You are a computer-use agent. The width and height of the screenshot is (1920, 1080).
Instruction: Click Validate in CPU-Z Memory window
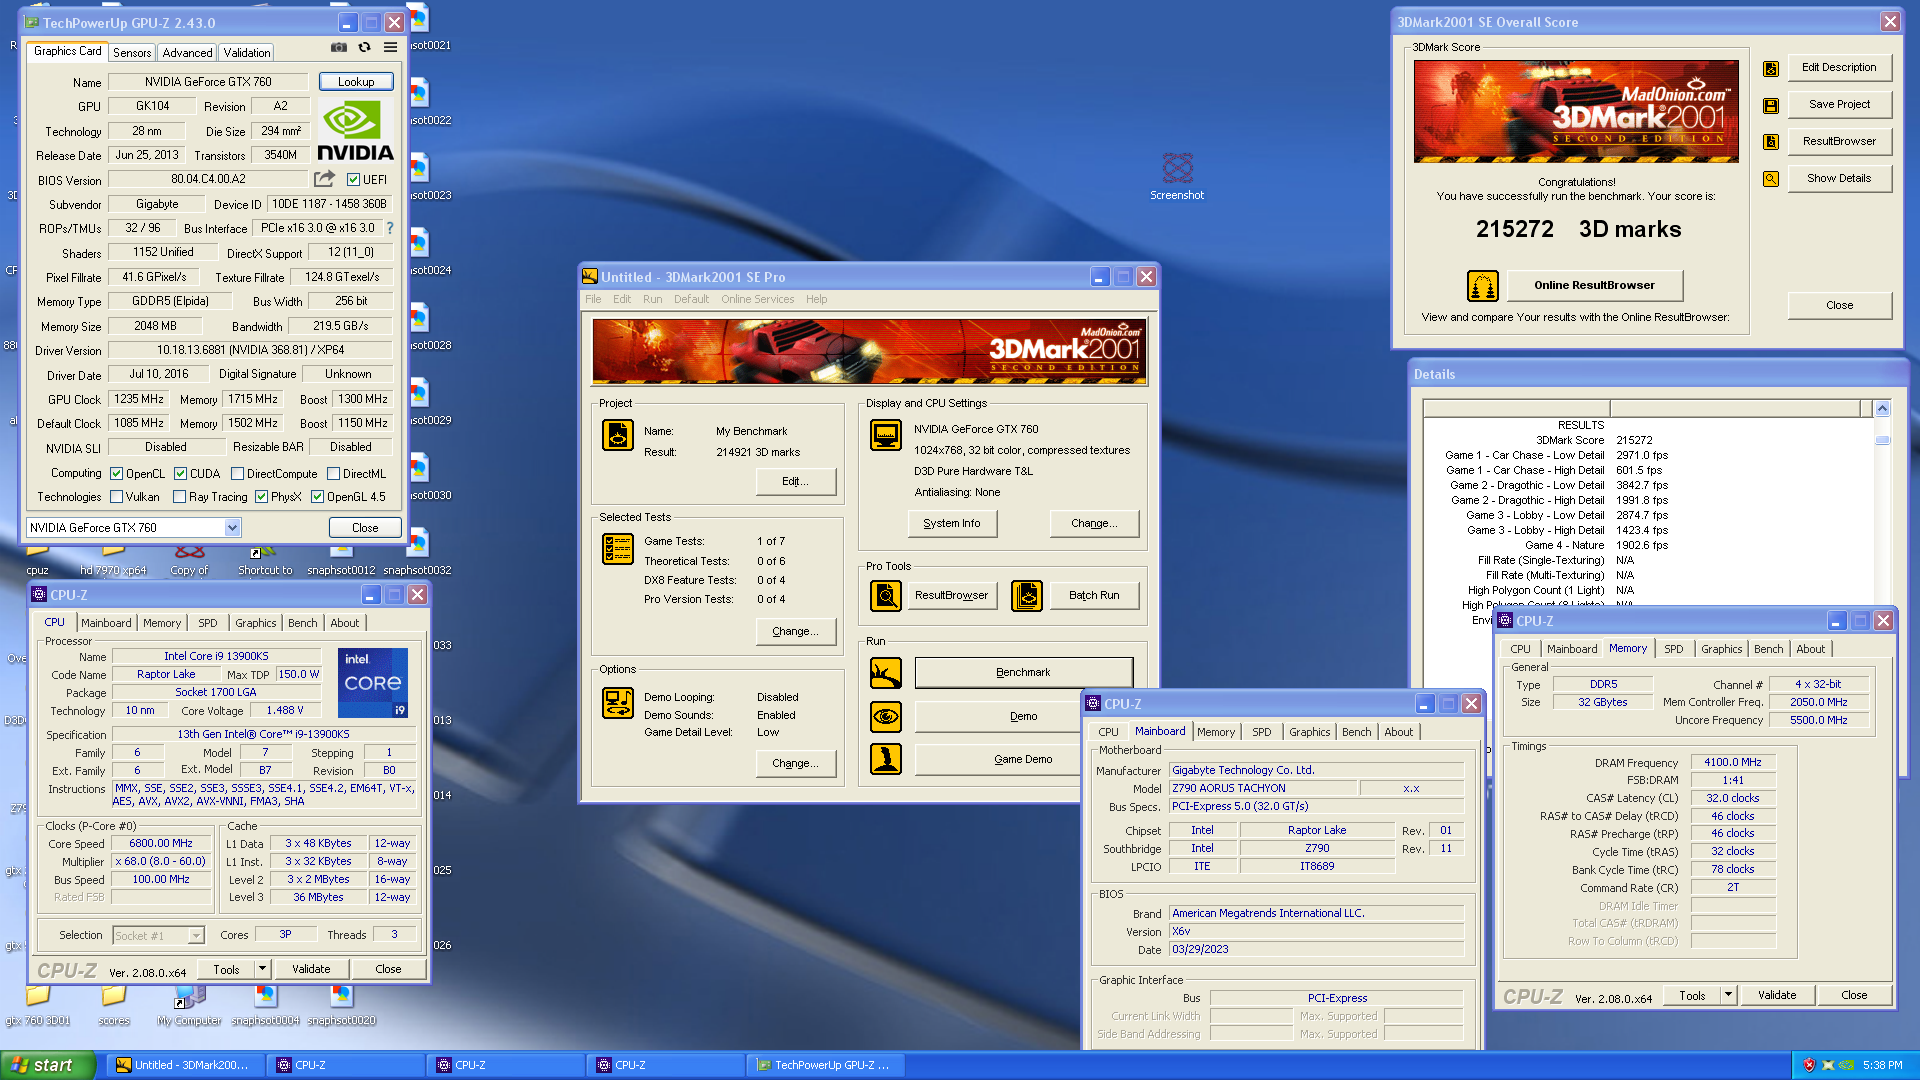(1777, 995)
